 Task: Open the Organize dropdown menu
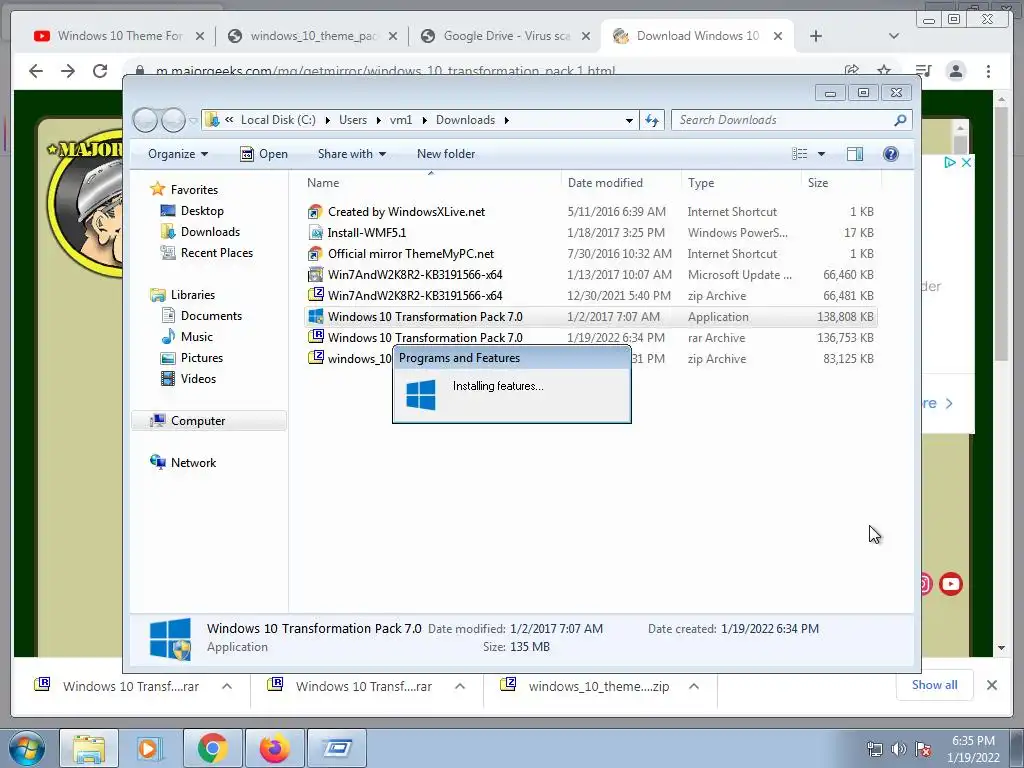(x=178, y=154)
